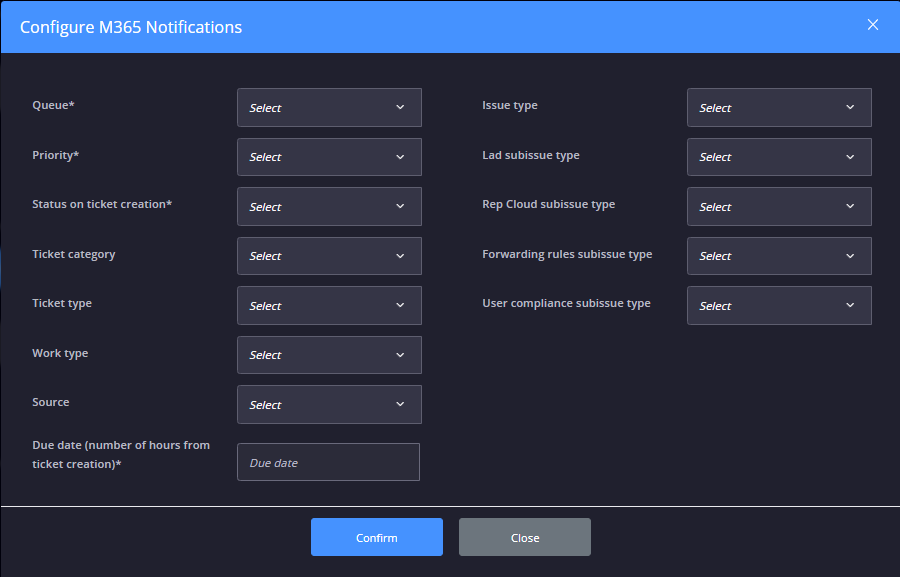Click the Configure M365 Notifications title
Screen dimensions: 900x577
[131, 27]
